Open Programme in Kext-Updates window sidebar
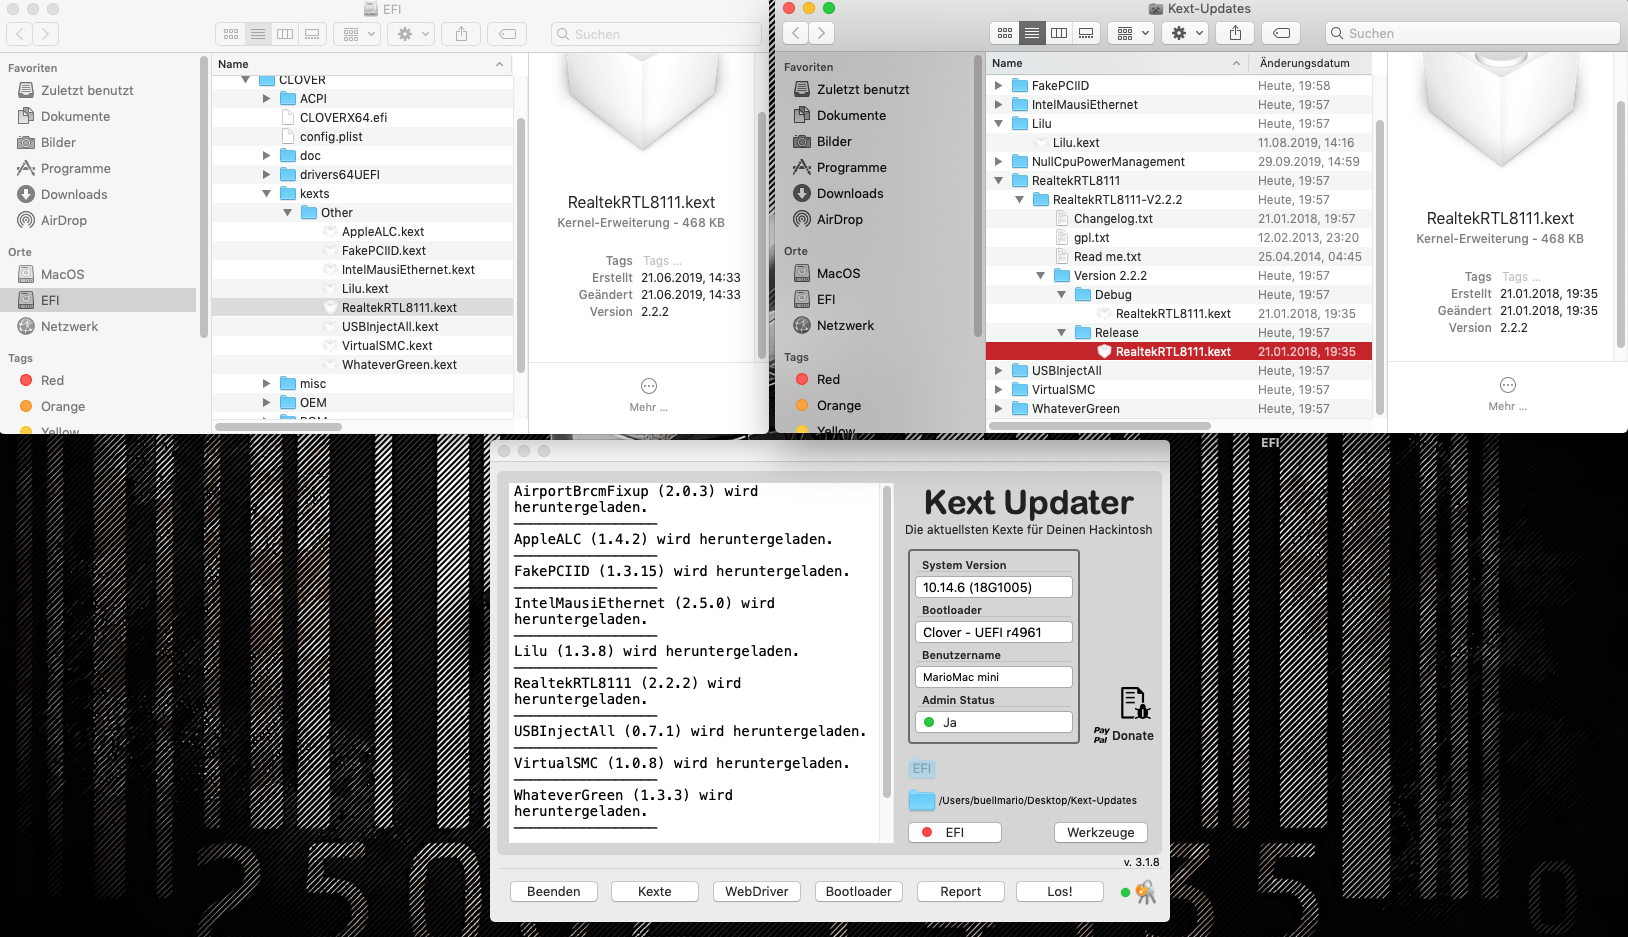1628x937 pixels. [851, 168]
